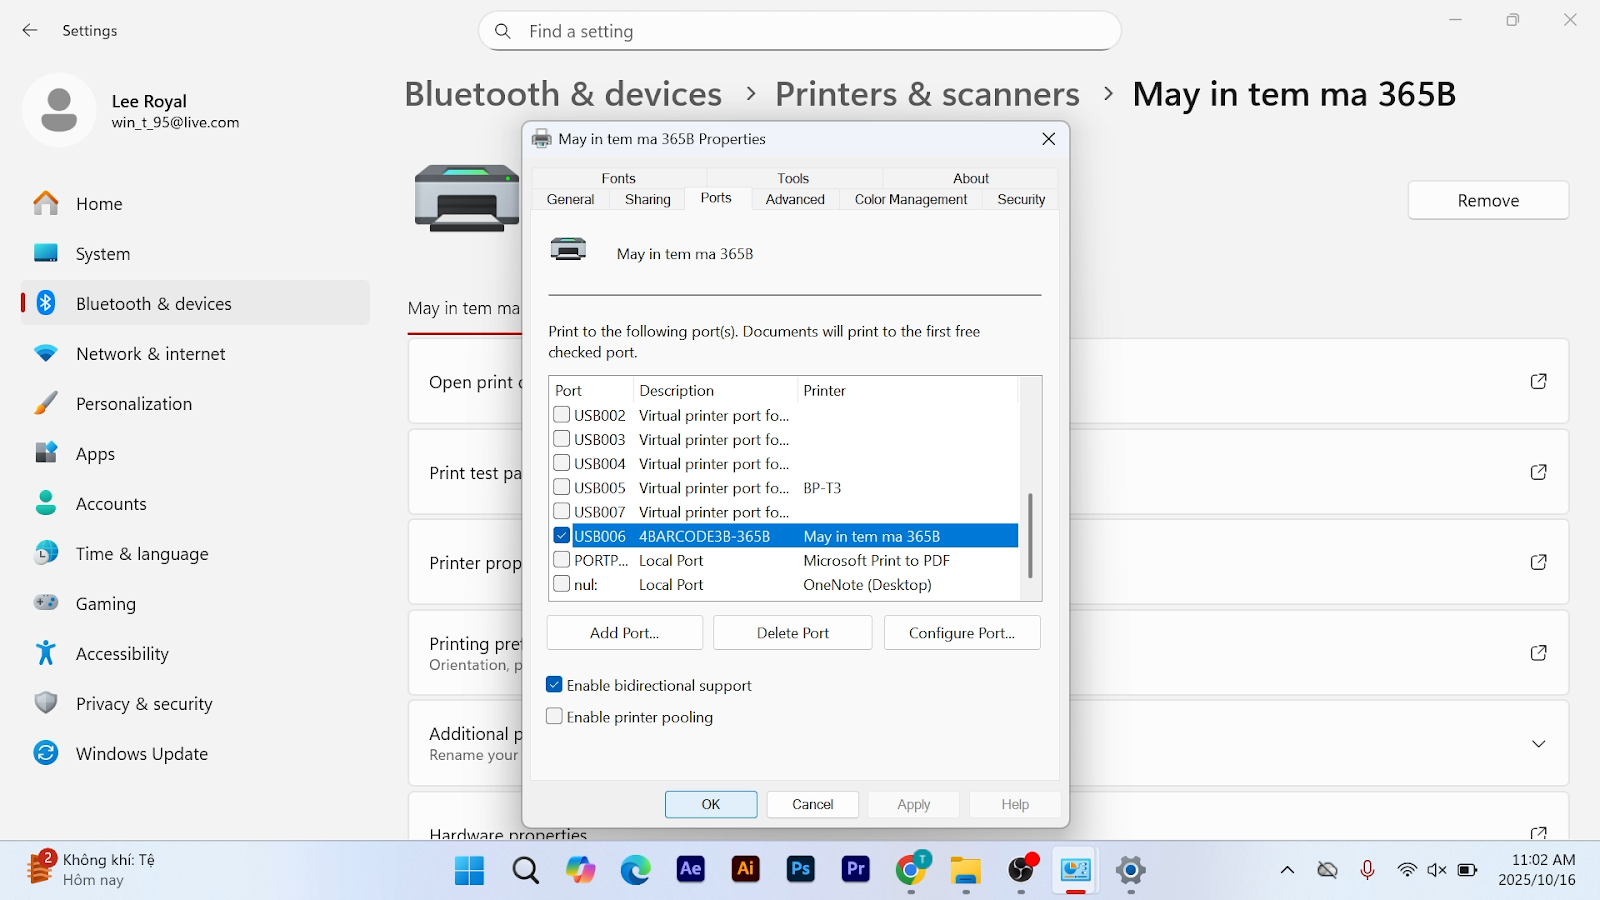Check the USB002 port checkbox

(x=562, y=415)
